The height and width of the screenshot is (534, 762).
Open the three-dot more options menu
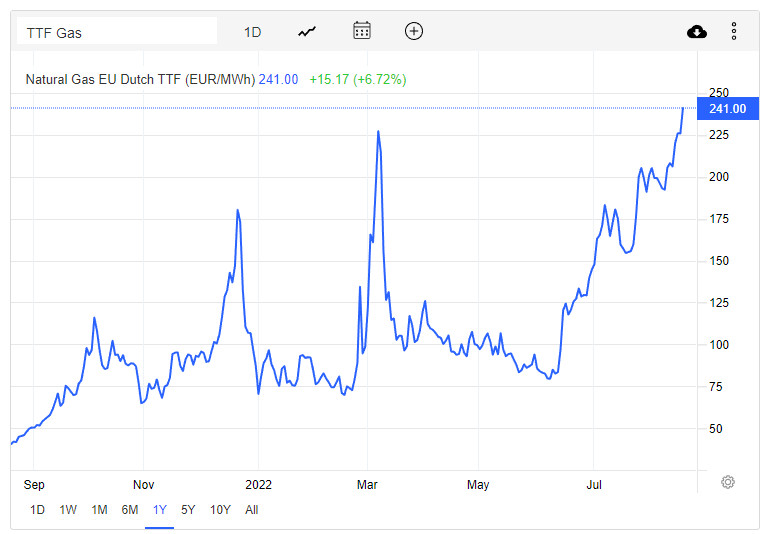click(x=734, y=32)
